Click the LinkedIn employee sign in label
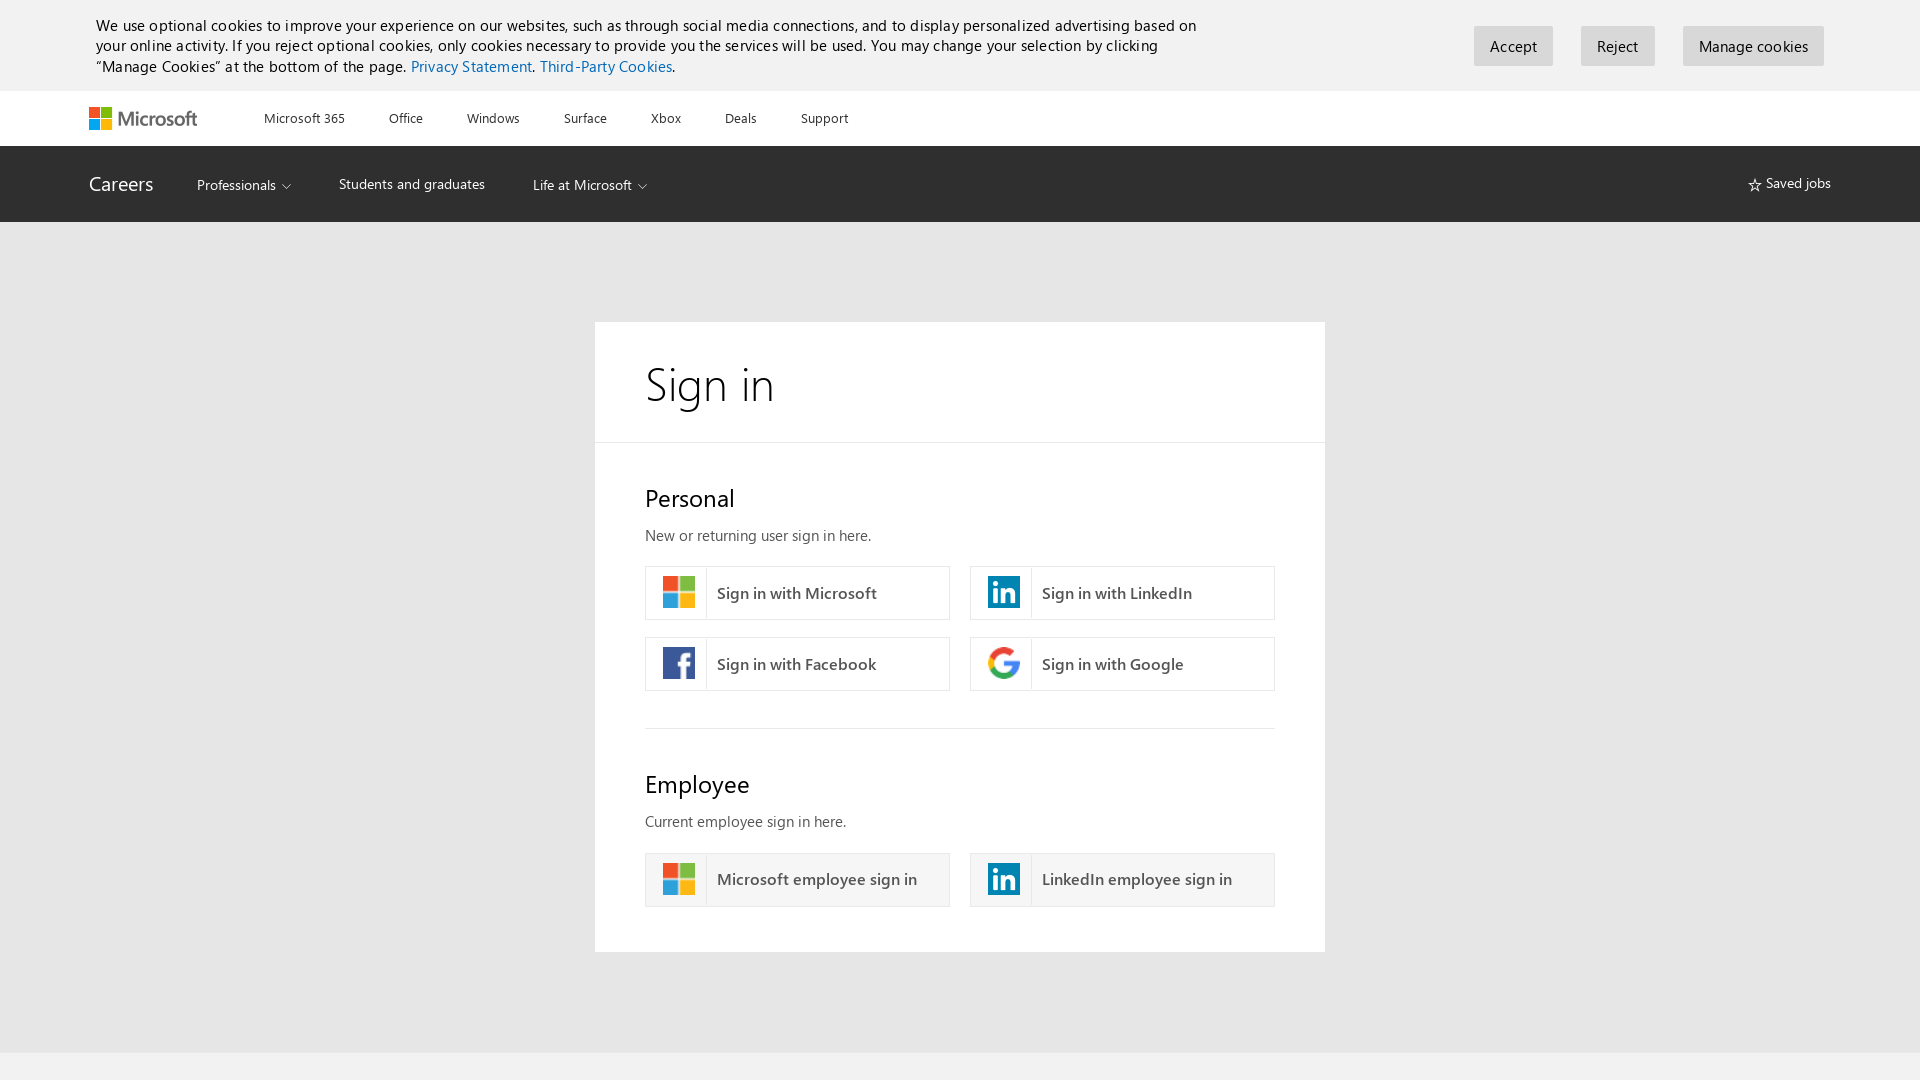The width and height of the screenshot is (1920, 1080). pyautogui.click(x=1137, y=879)
